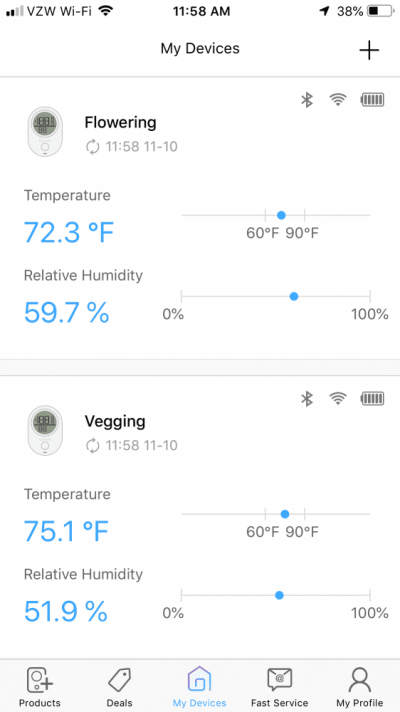
Task: Tap Flowering device Bluetooth icon
Action: pyautogui.click(x=307, y=99)
